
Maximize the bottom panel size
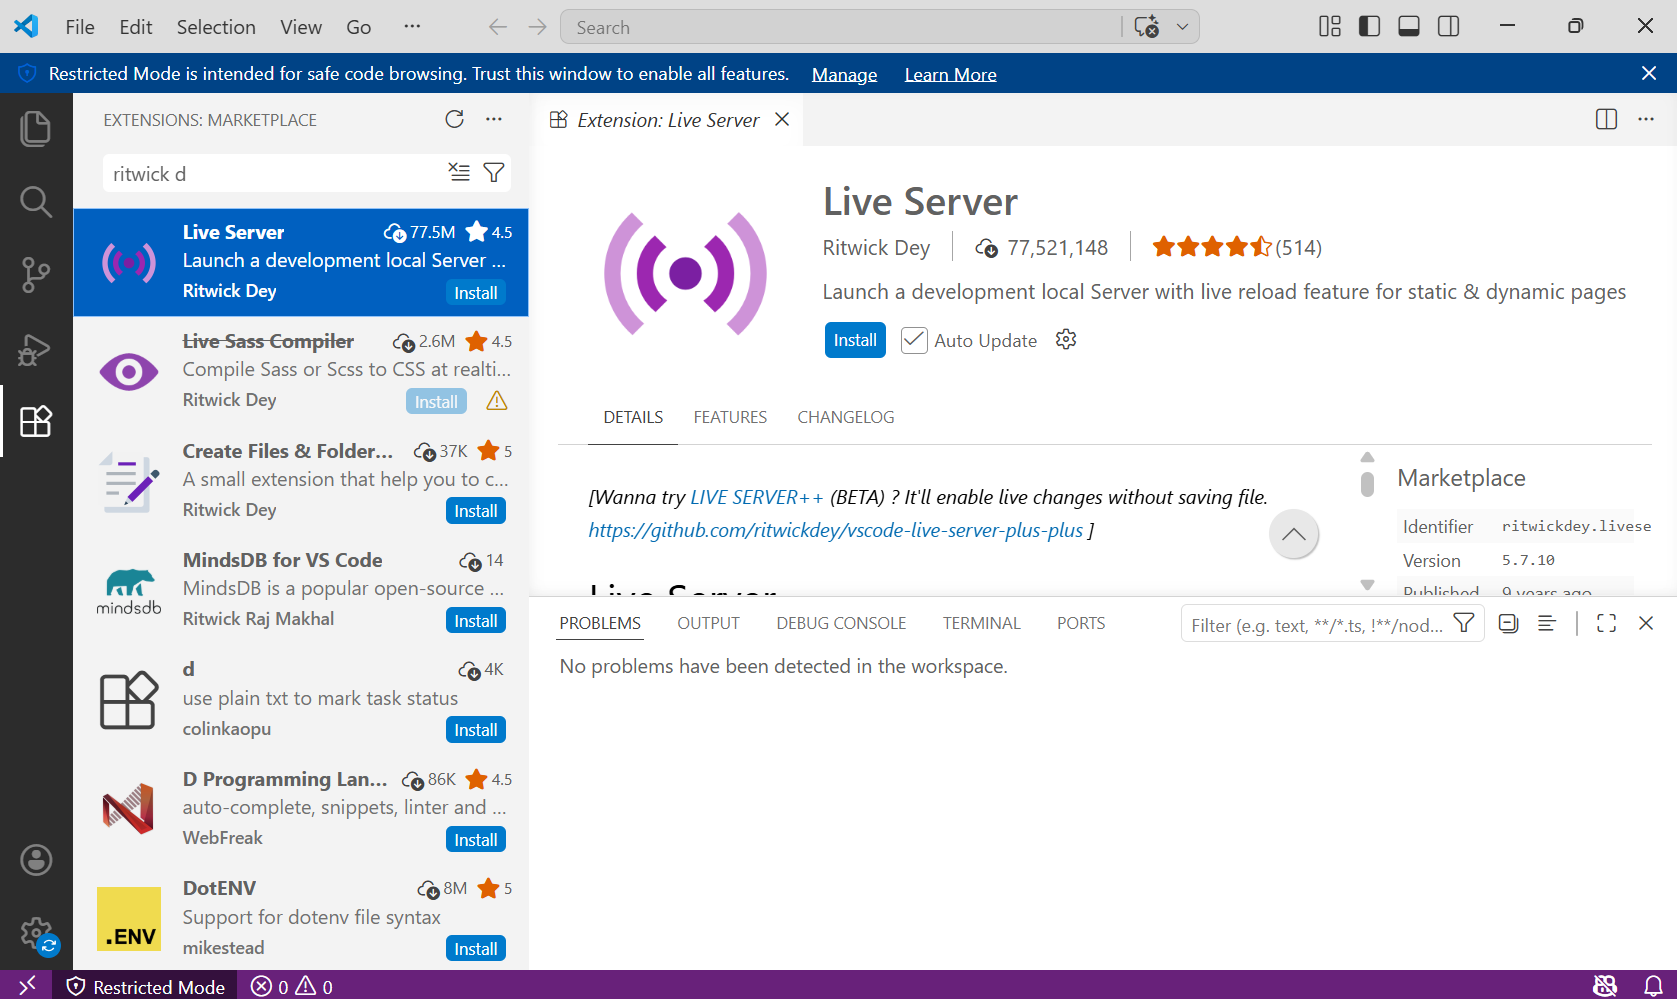(x=1607, y=623)
